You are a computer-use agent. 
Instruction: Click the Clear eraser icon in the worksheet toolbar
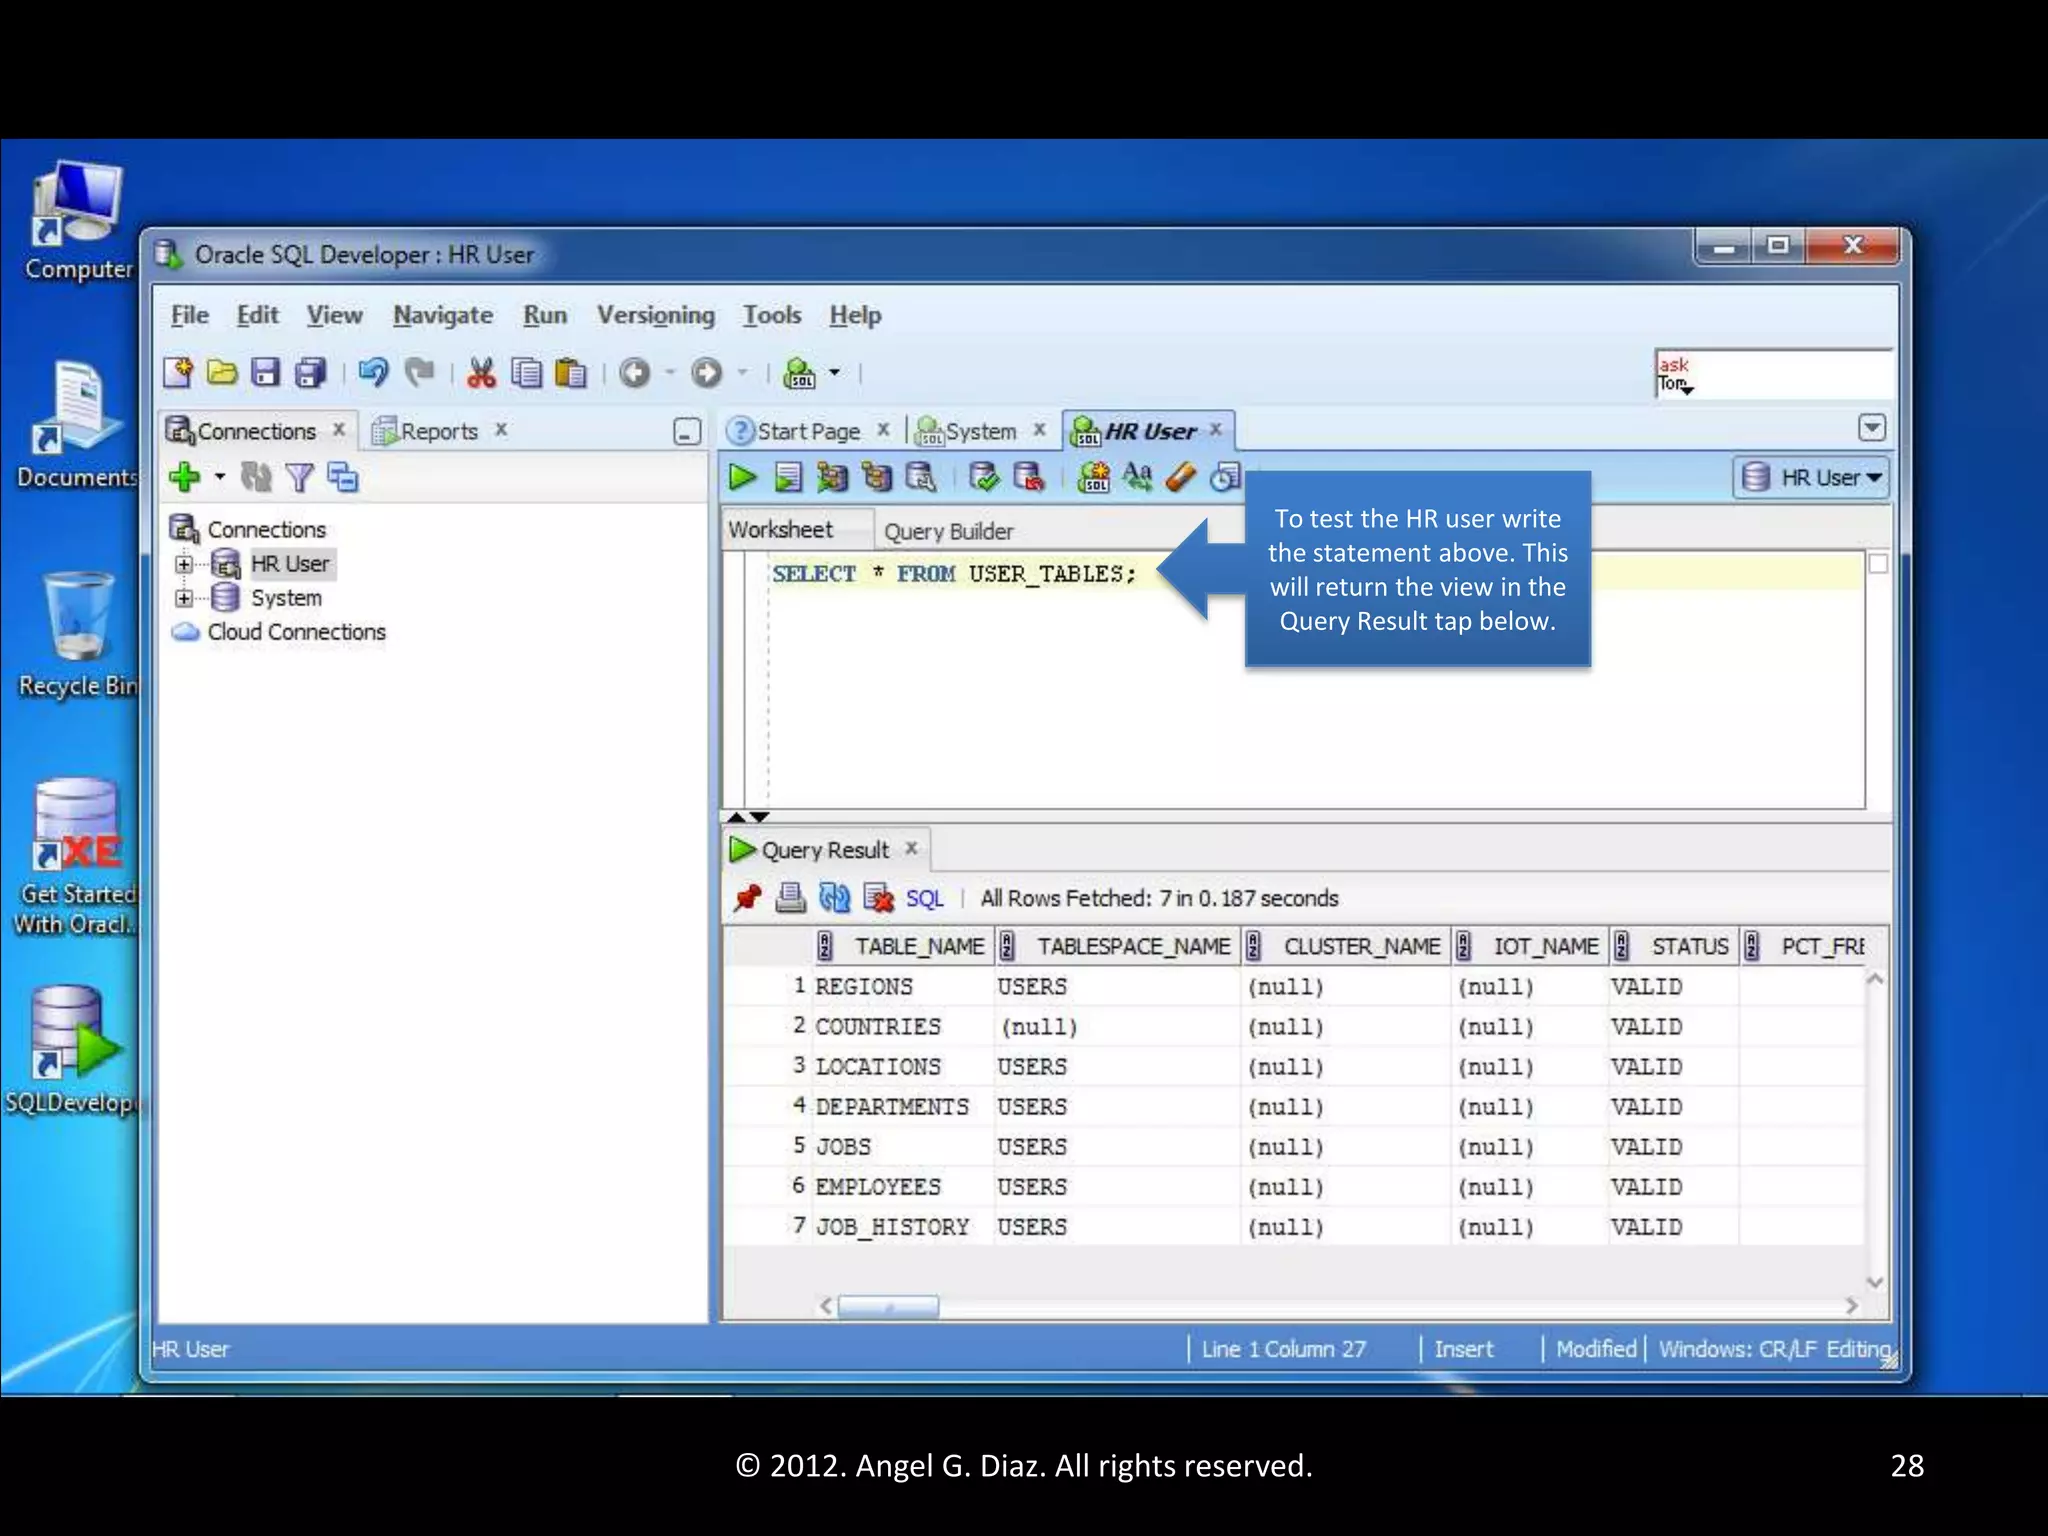coord(1180,477)
